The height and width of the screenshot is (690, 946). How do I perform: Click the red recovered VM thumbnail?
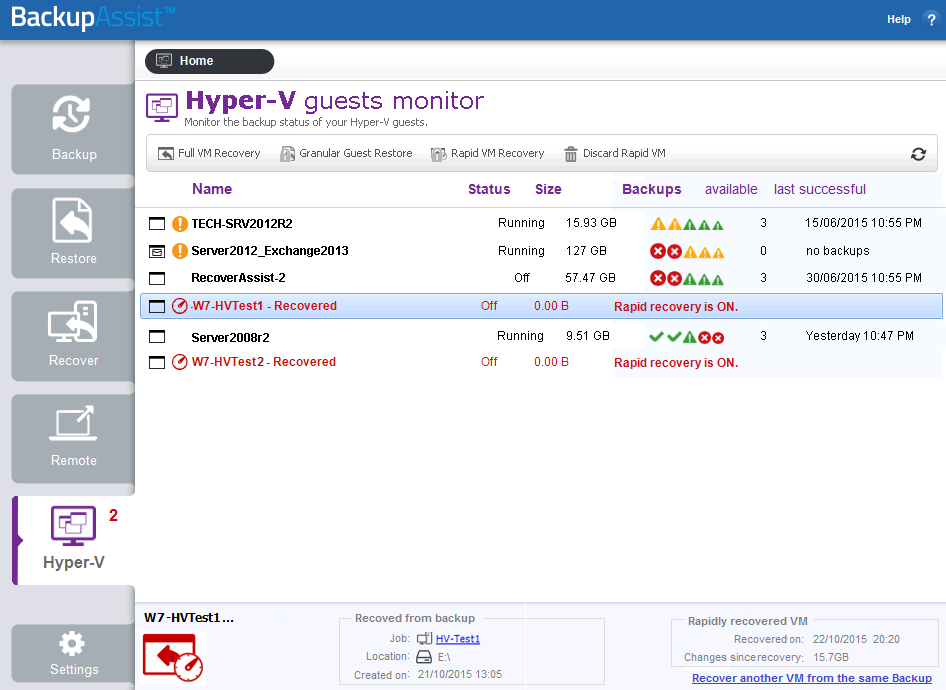(x=173, y=658)
